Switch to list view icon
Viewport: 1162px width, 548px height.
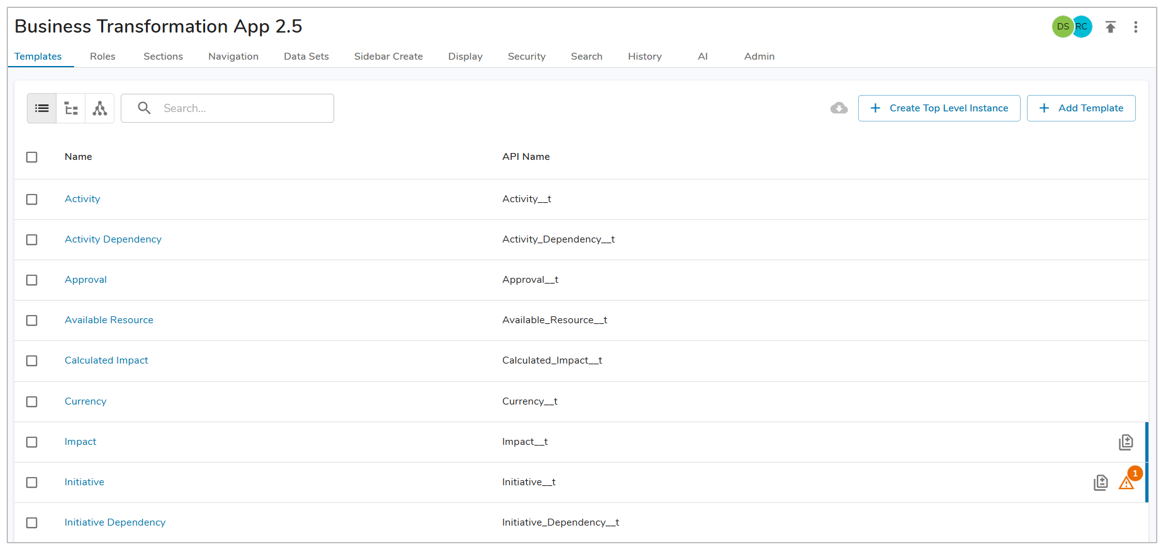pyautogui.click(x=42, y=108)
